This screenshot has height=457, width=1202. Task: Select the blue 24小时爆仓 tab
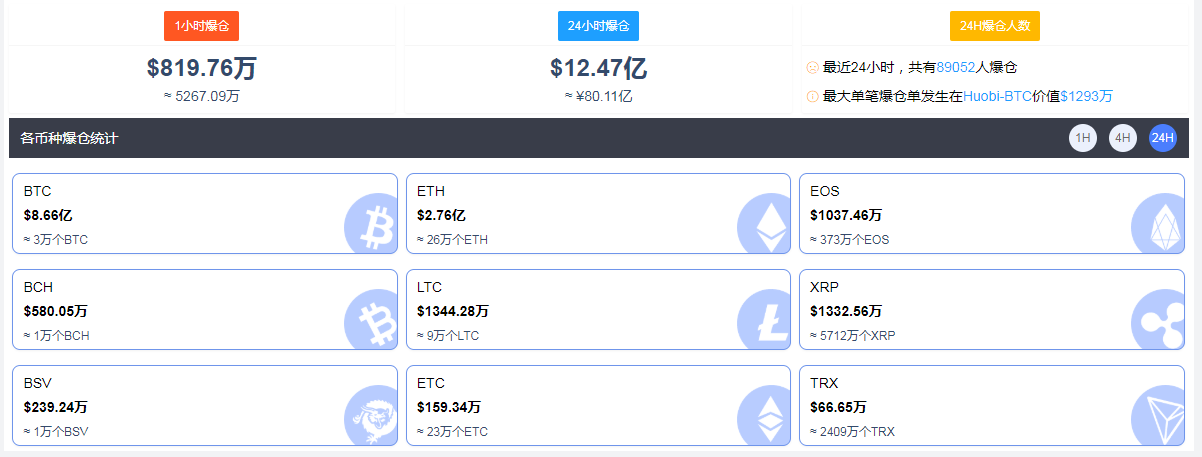(598, 26)
